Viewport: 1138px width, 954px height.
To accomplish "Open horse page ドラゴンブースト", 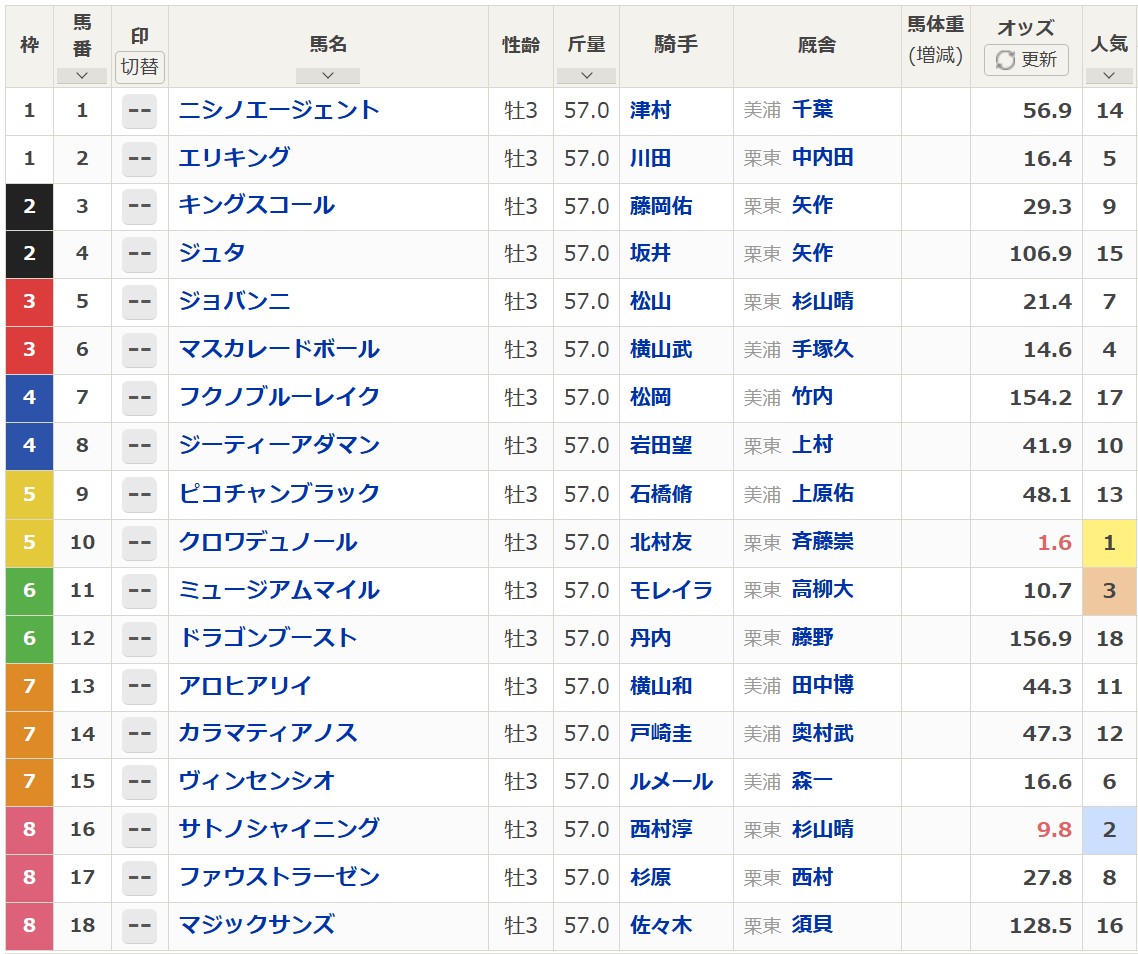I will (x=268, y=637).
